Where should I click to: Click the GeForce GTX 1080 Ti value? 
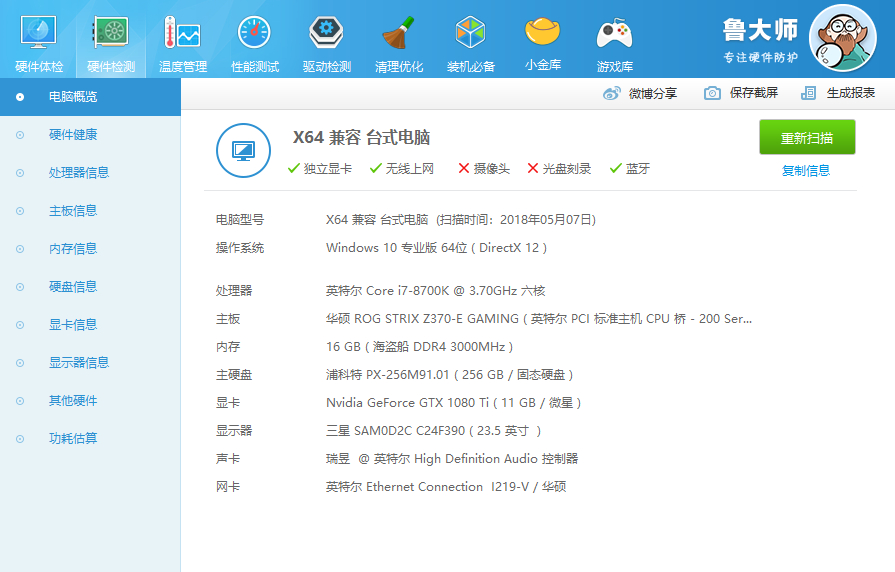pyautogui.click(x=453, y=402)
